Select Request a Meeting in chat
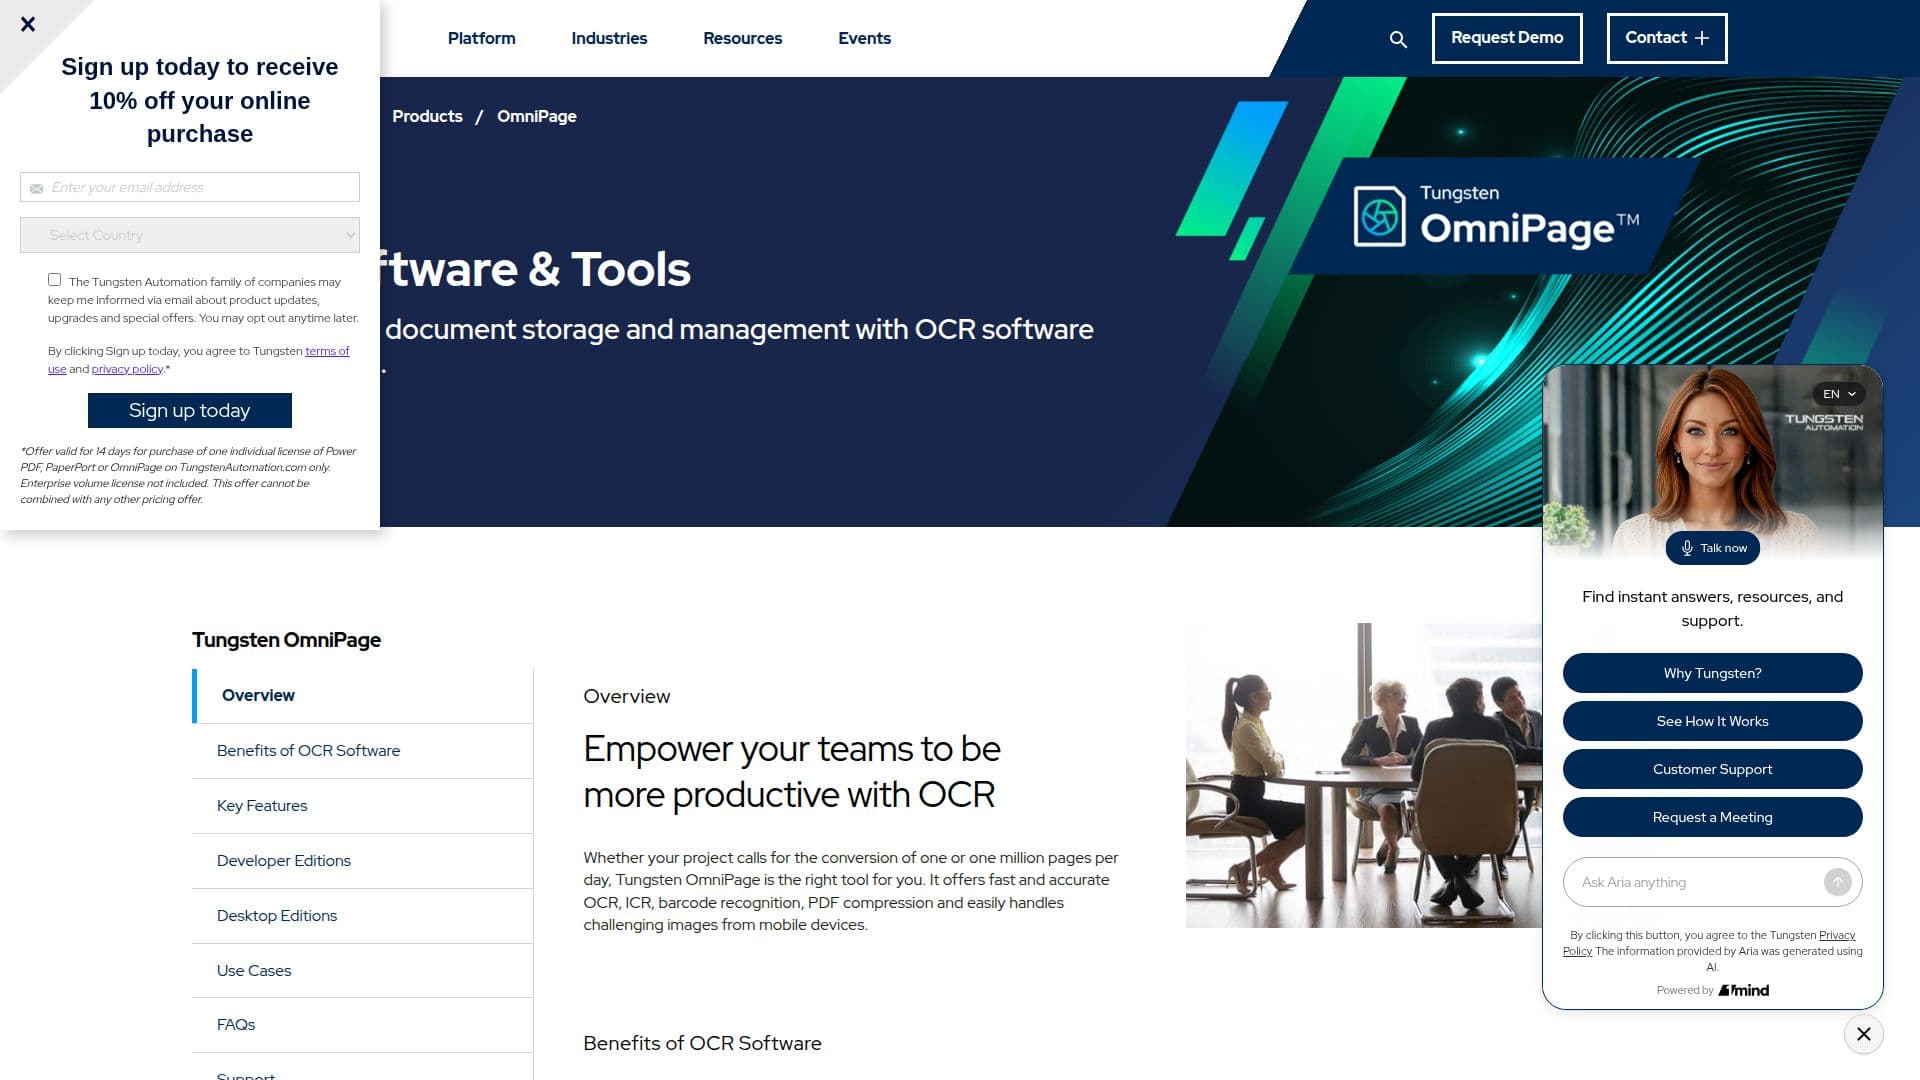Screen dimensions: 1920x1080 click(1712, 817)
